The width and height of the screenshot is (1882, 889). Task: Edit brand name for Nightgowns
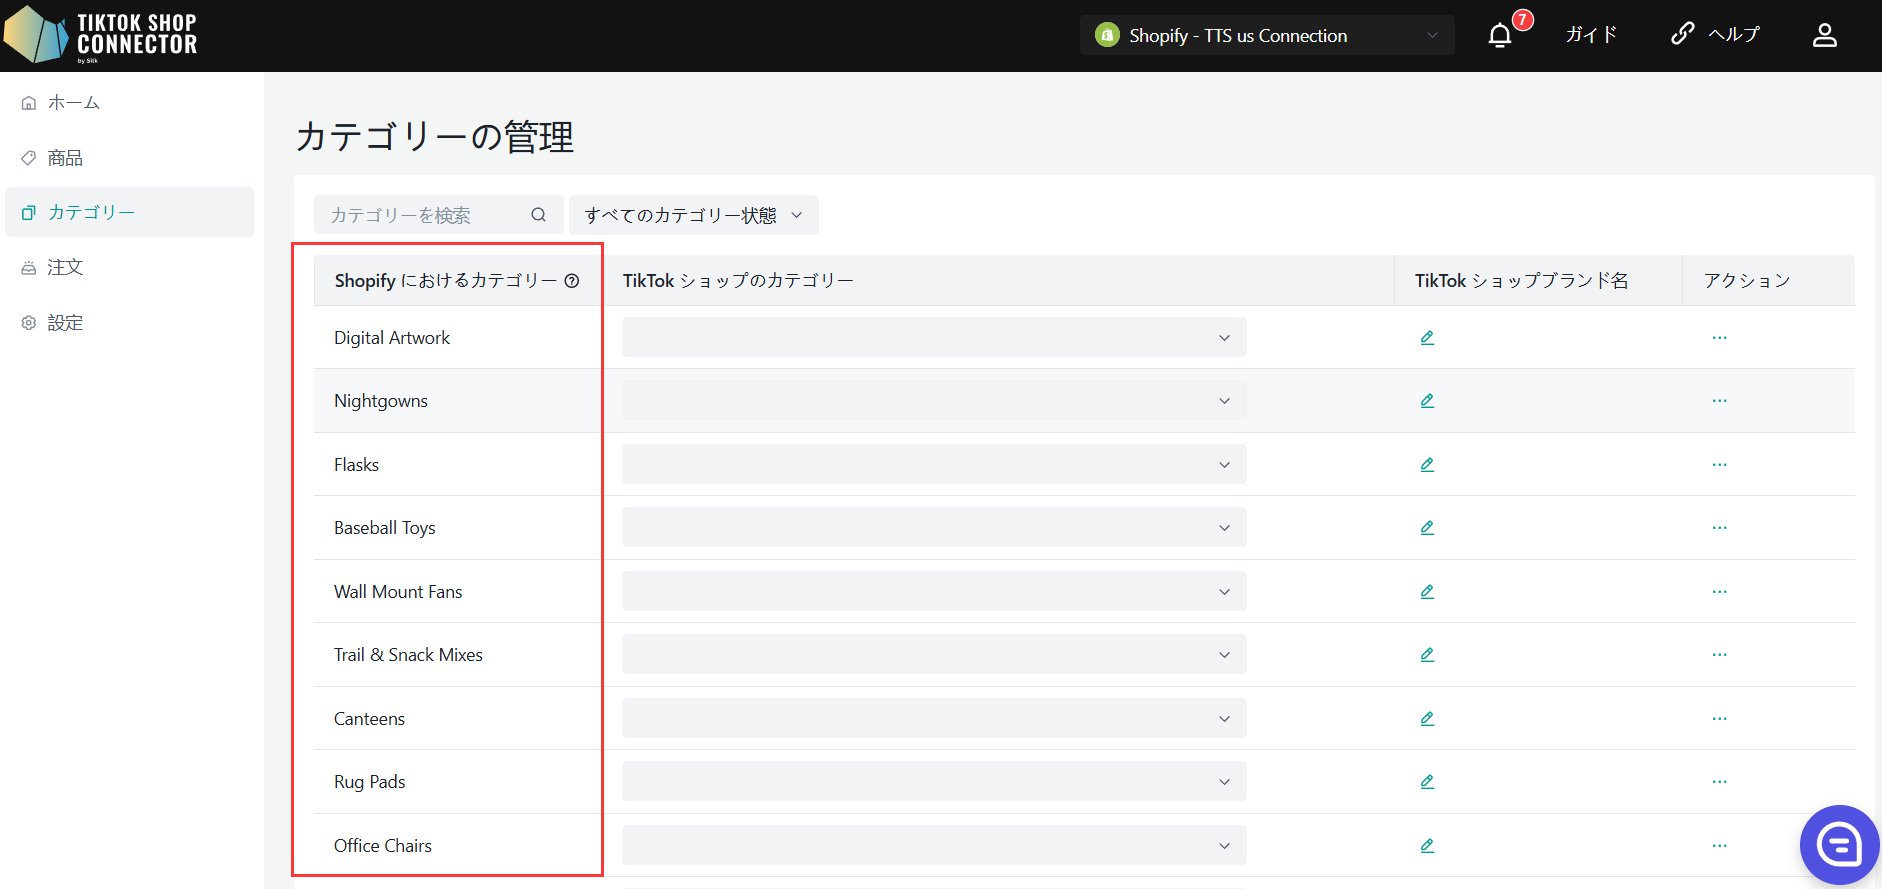[x=1427, y=401]
